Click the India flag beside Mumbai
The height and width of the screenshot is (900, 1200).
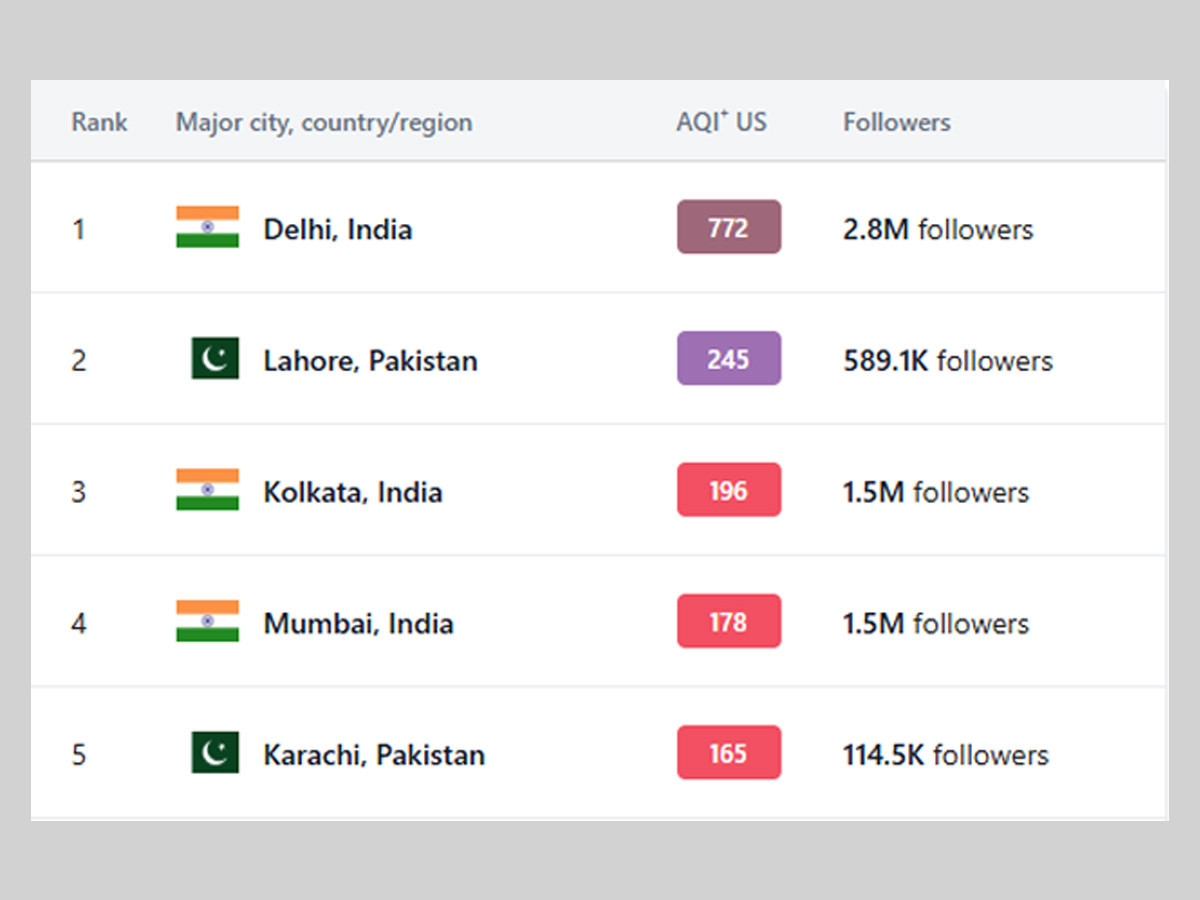207,621
